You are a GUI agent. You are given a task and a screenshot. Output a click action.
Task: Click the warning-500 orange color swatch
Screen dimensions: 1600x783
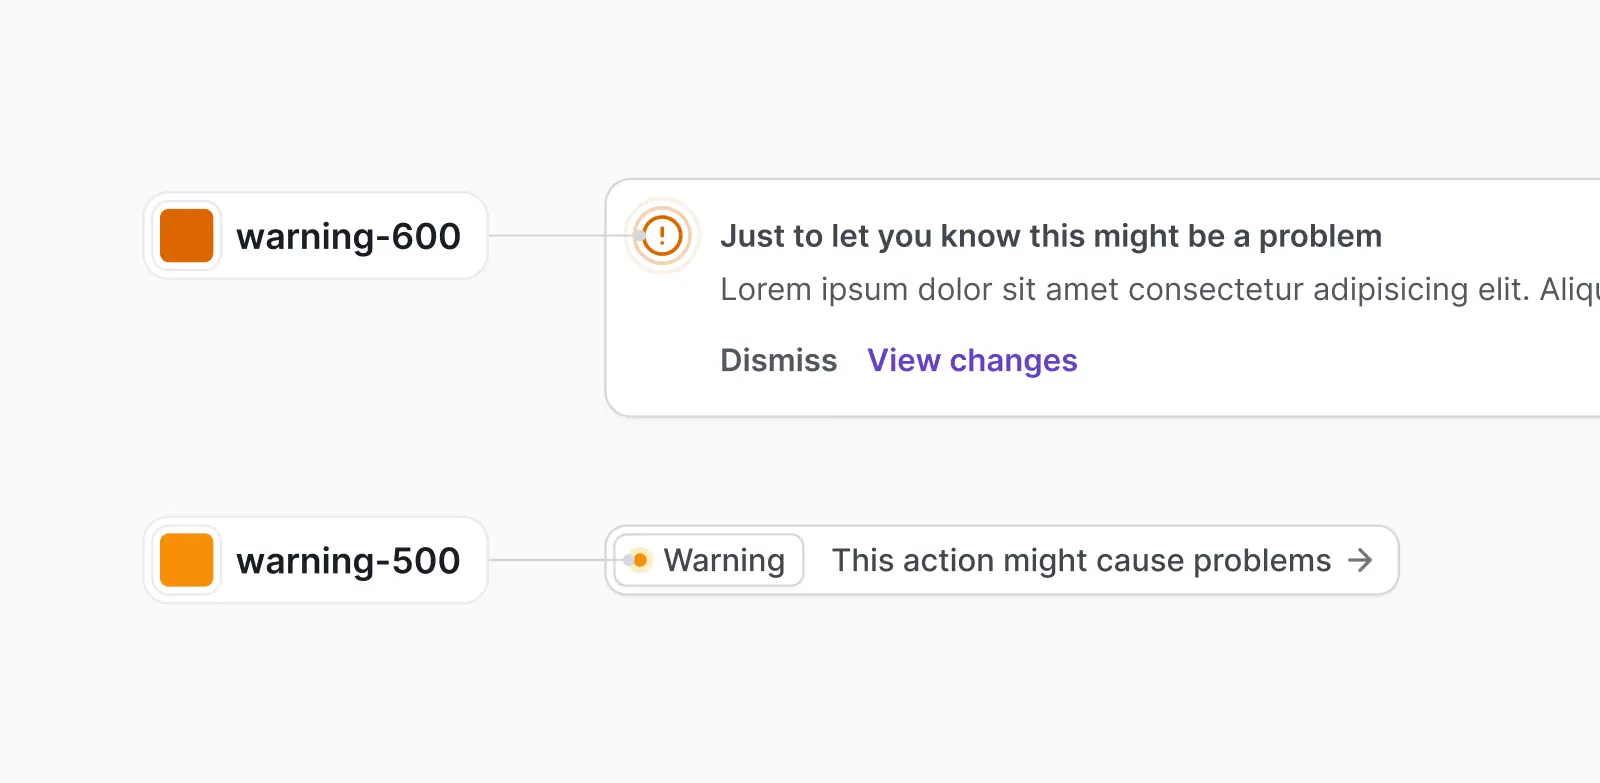click(186, 560)
